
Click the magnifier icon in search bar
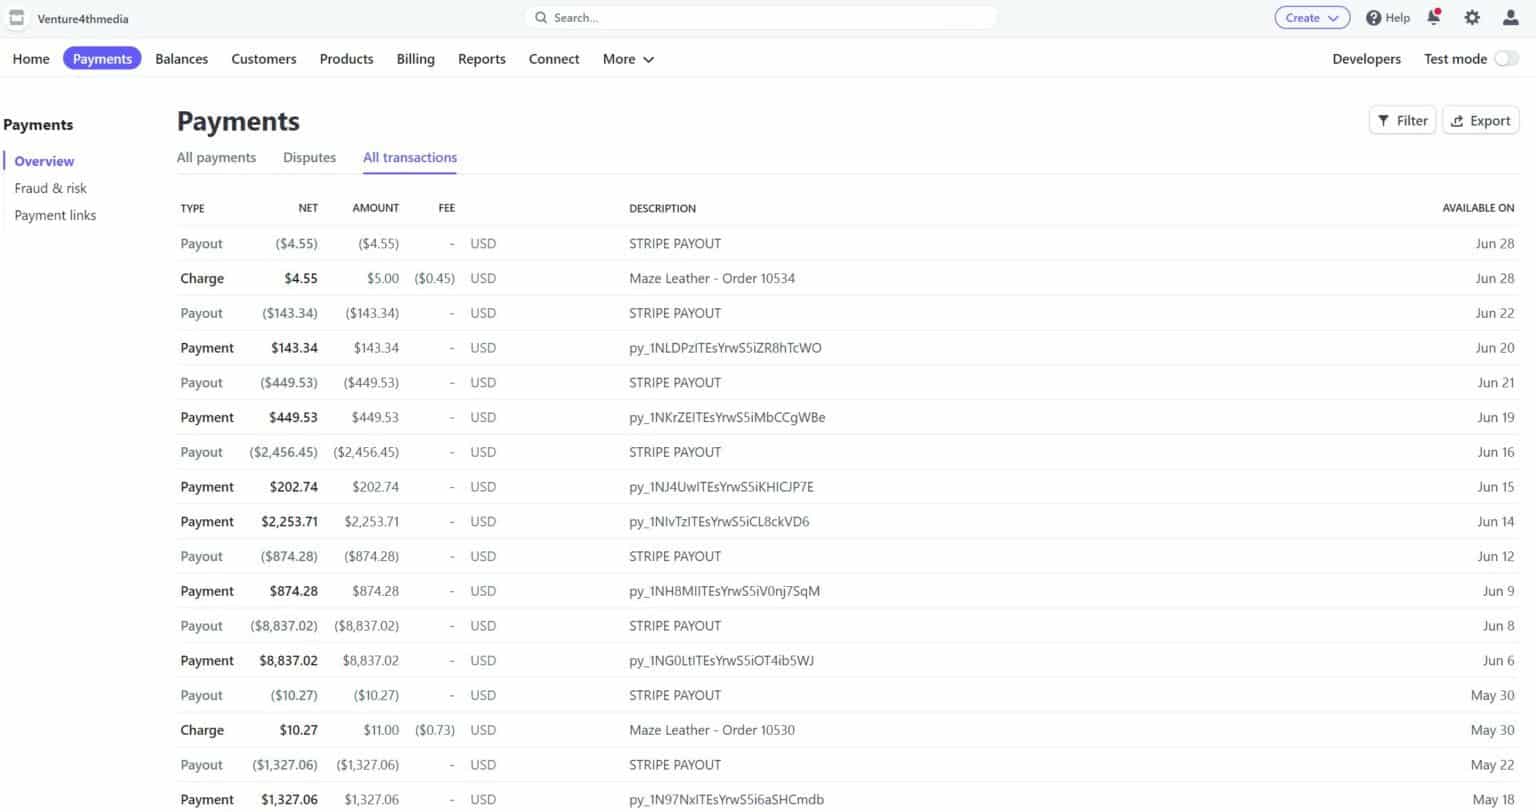(541, 18)
